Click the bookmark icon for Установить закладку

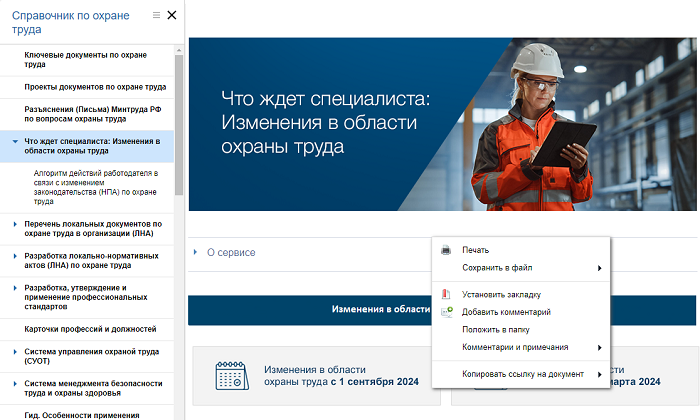[x=446, y=295]
